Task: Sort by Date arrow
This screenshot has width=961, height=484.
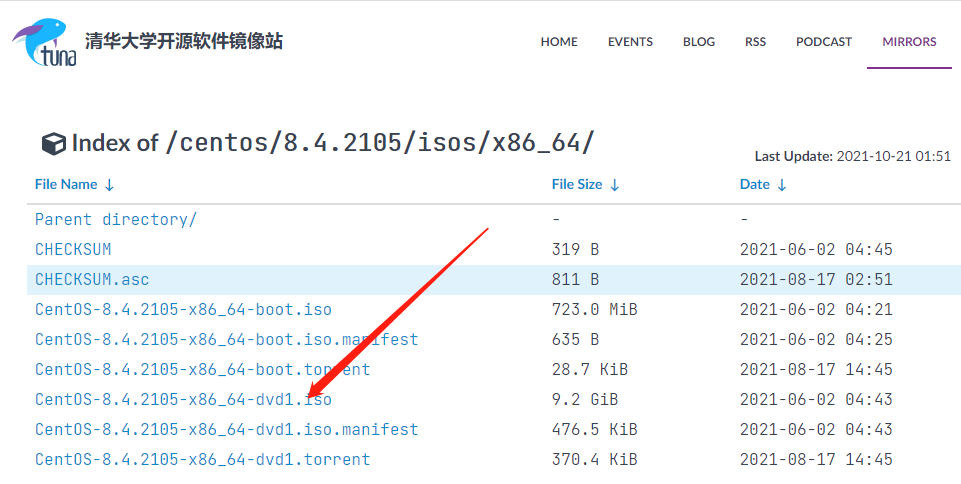Action: [x=781, y=185]
